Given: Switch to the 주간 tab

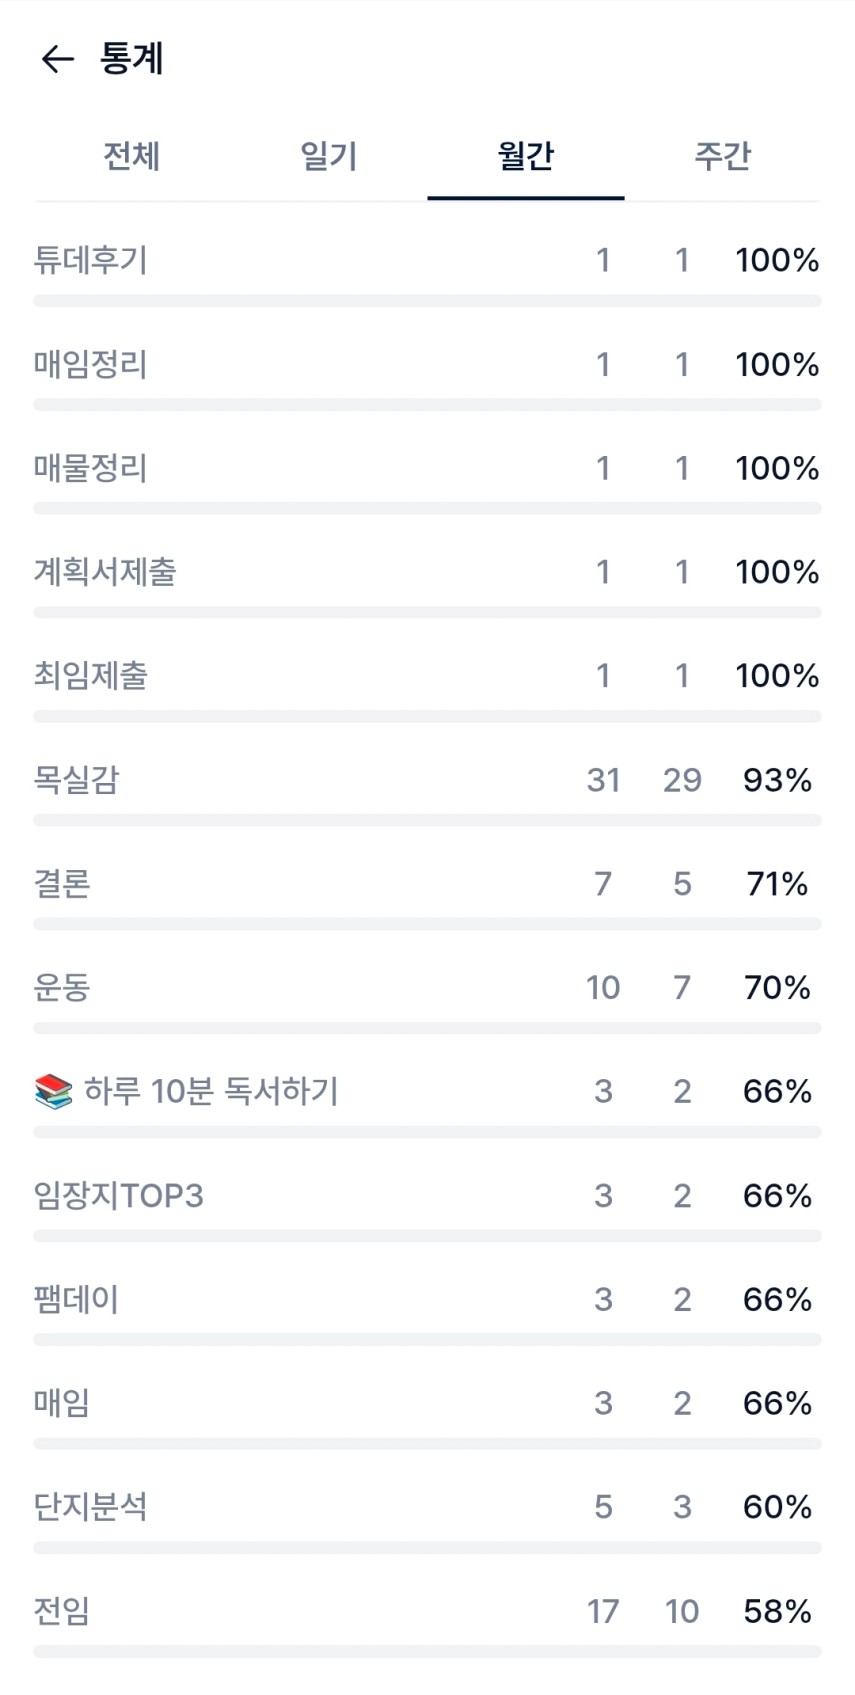Looking at the screenshot, I should tap(722, 156).
